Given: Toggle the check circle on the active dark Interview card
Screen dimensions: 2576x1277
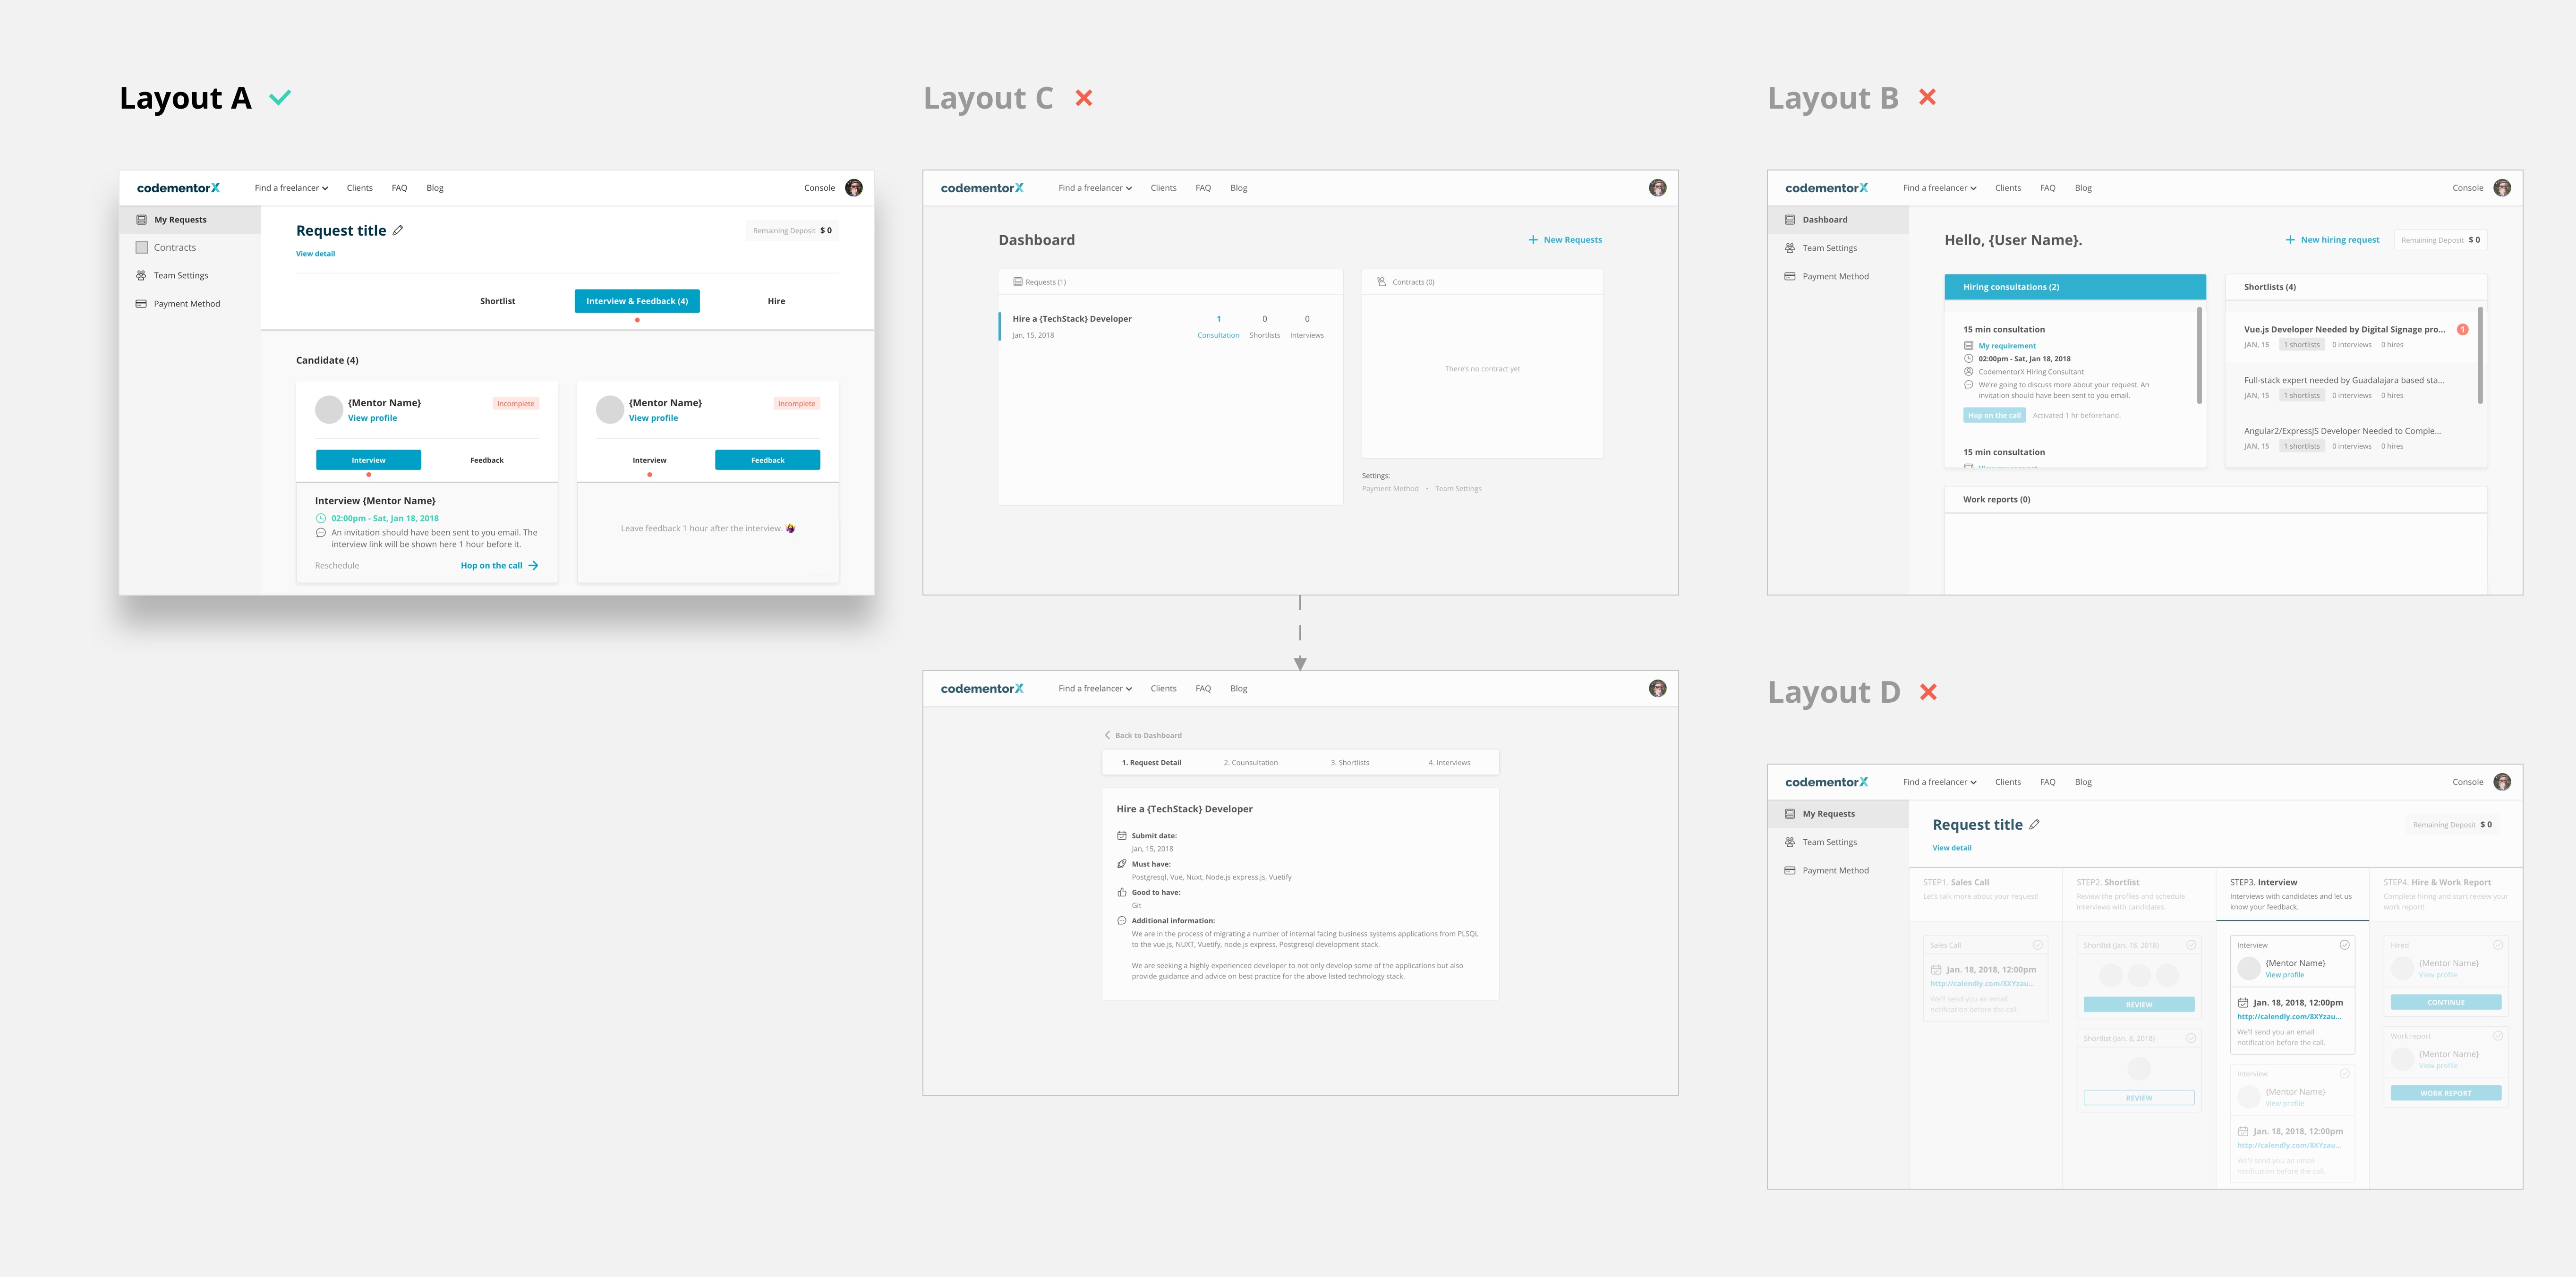Looking at the screenshot, I should [x=2344, y=945].
